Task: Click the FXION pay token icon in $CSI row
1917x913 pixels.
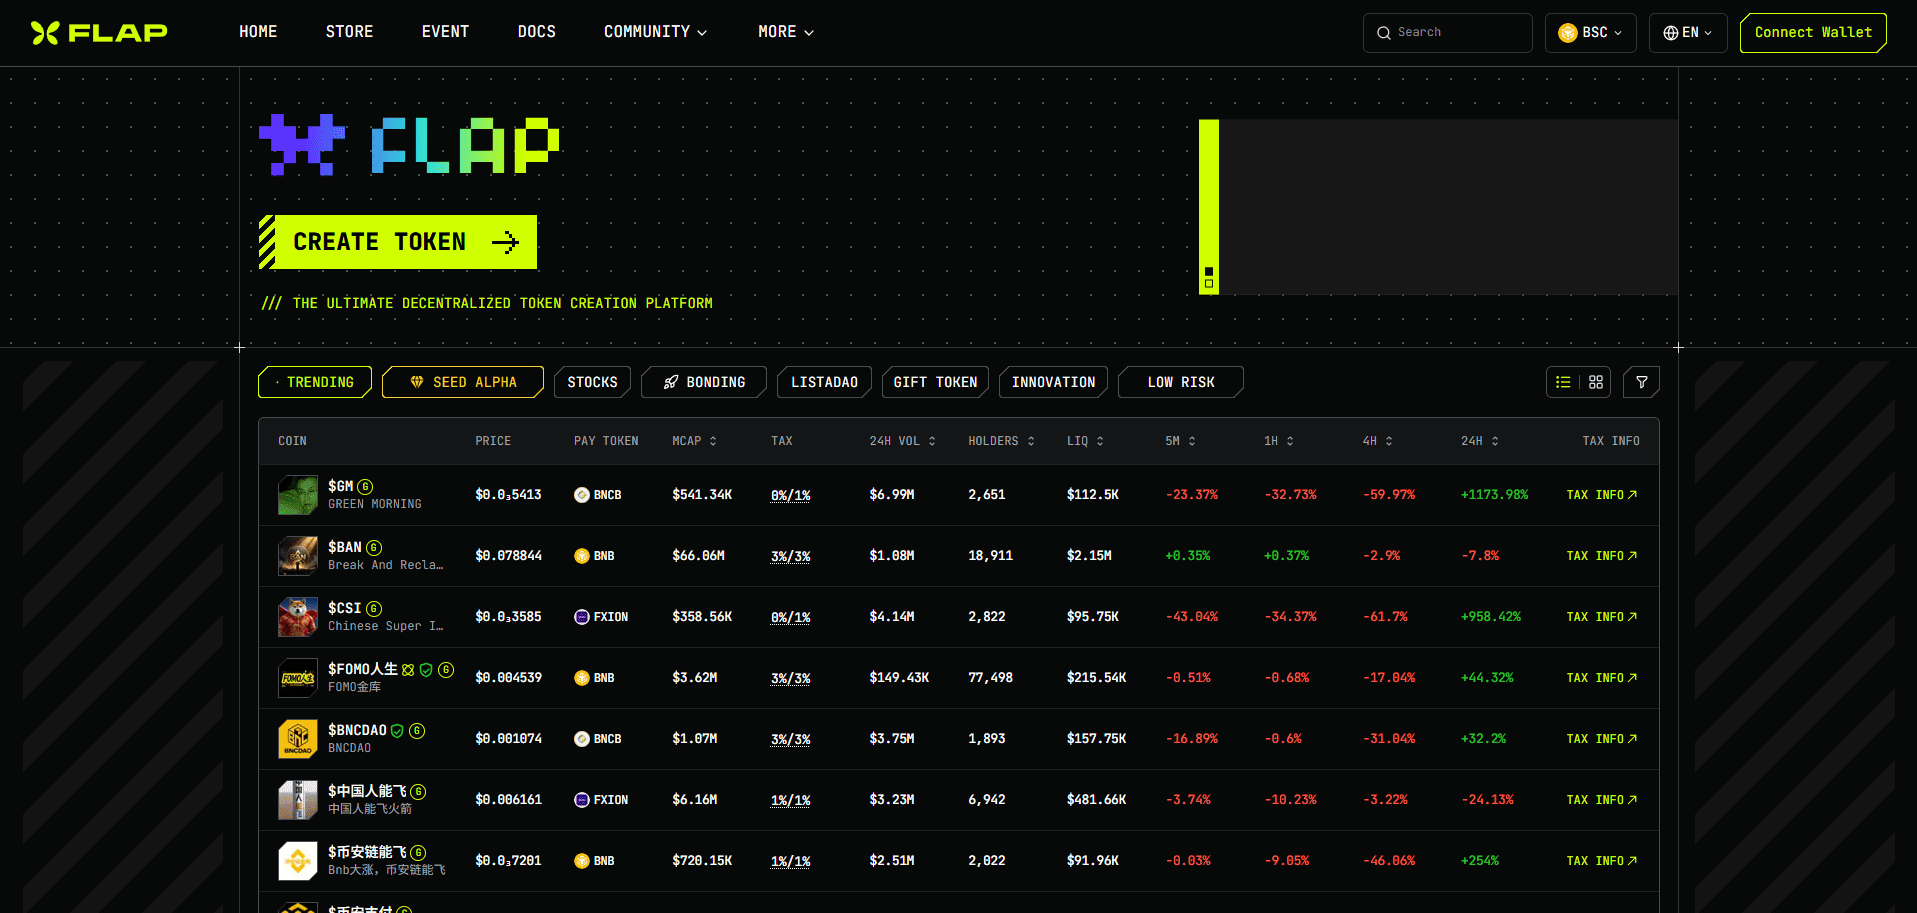Action: [581, 617]
